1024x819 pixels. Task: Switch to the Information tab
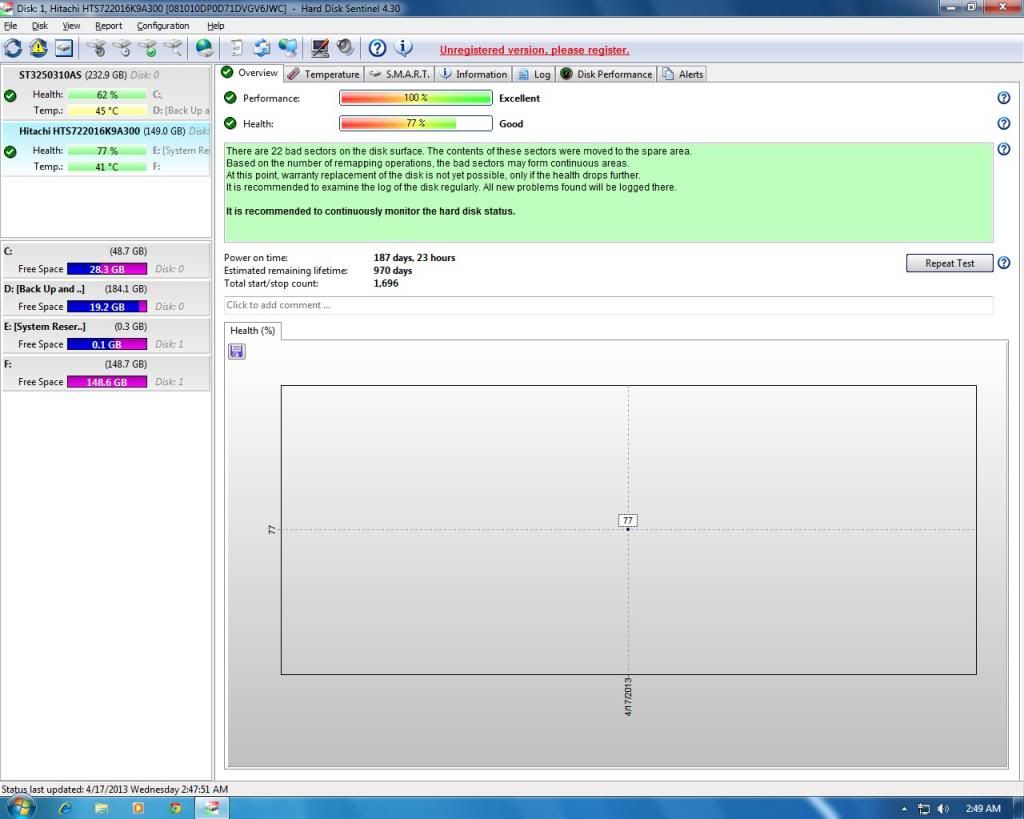coord(473,74)
